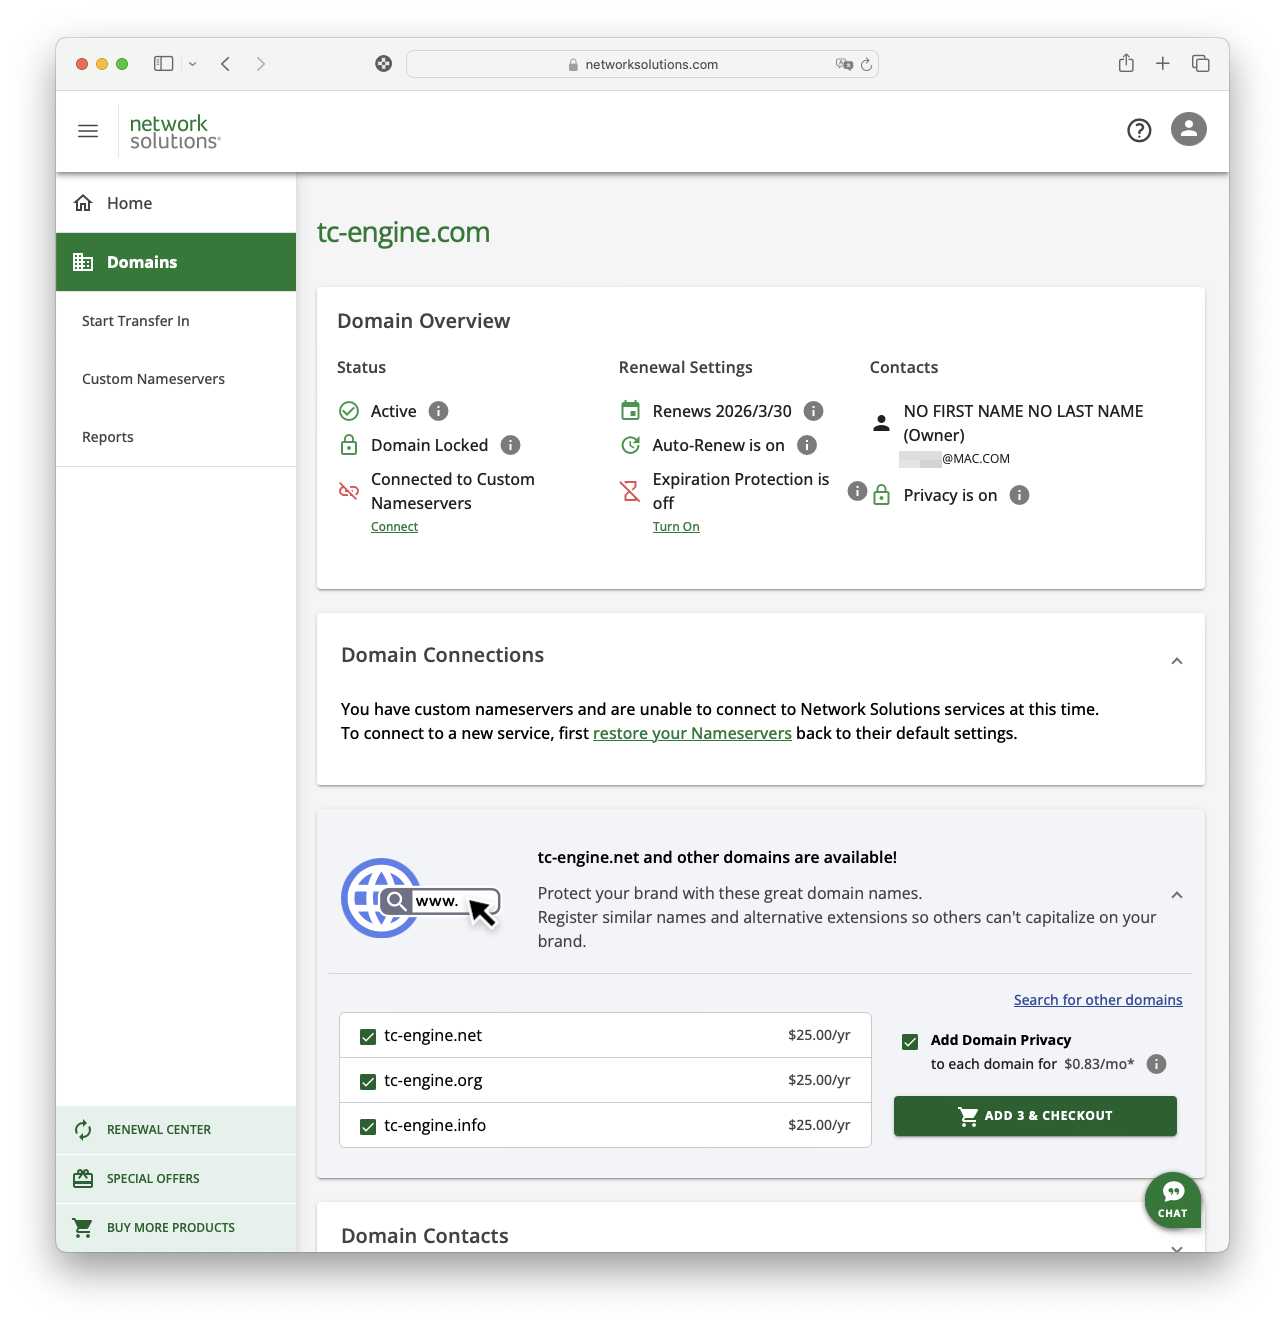Click the Expiration Protection hourglass icon
This screenshot has width=1285, height=1326.
click(630, 491)
